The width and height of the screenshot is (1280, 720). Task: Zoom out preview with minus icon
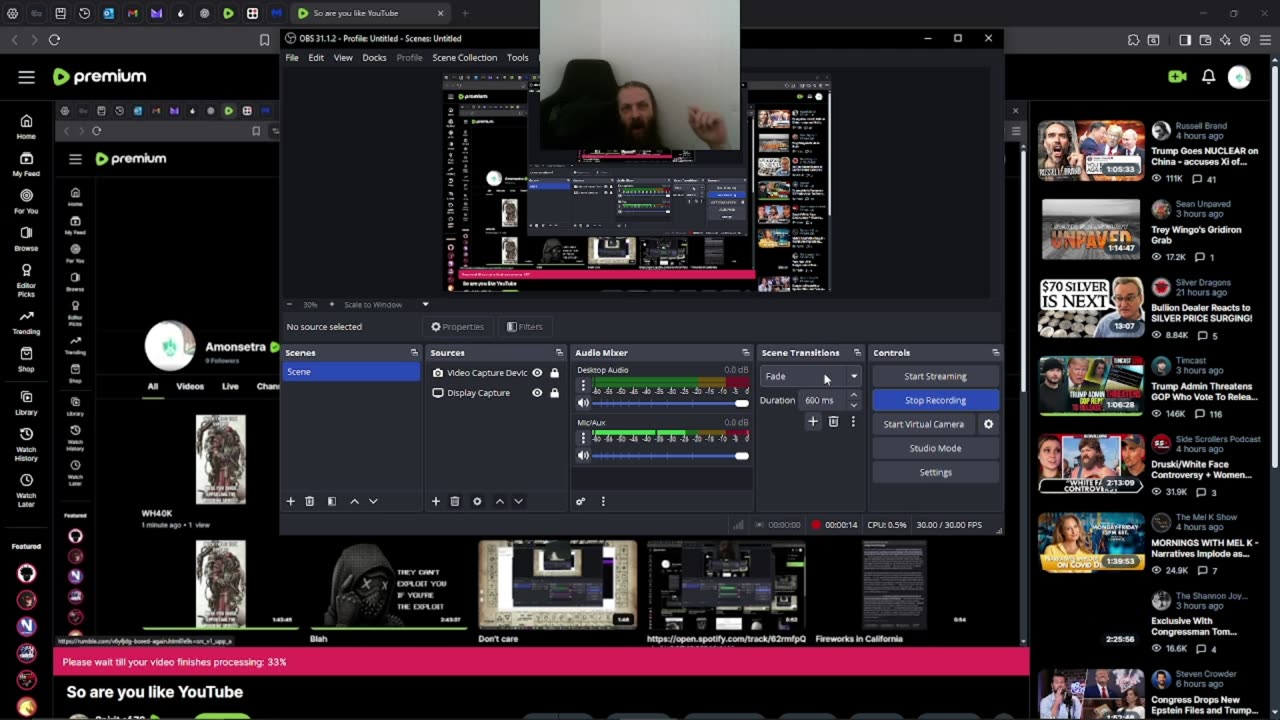[289, 304]
